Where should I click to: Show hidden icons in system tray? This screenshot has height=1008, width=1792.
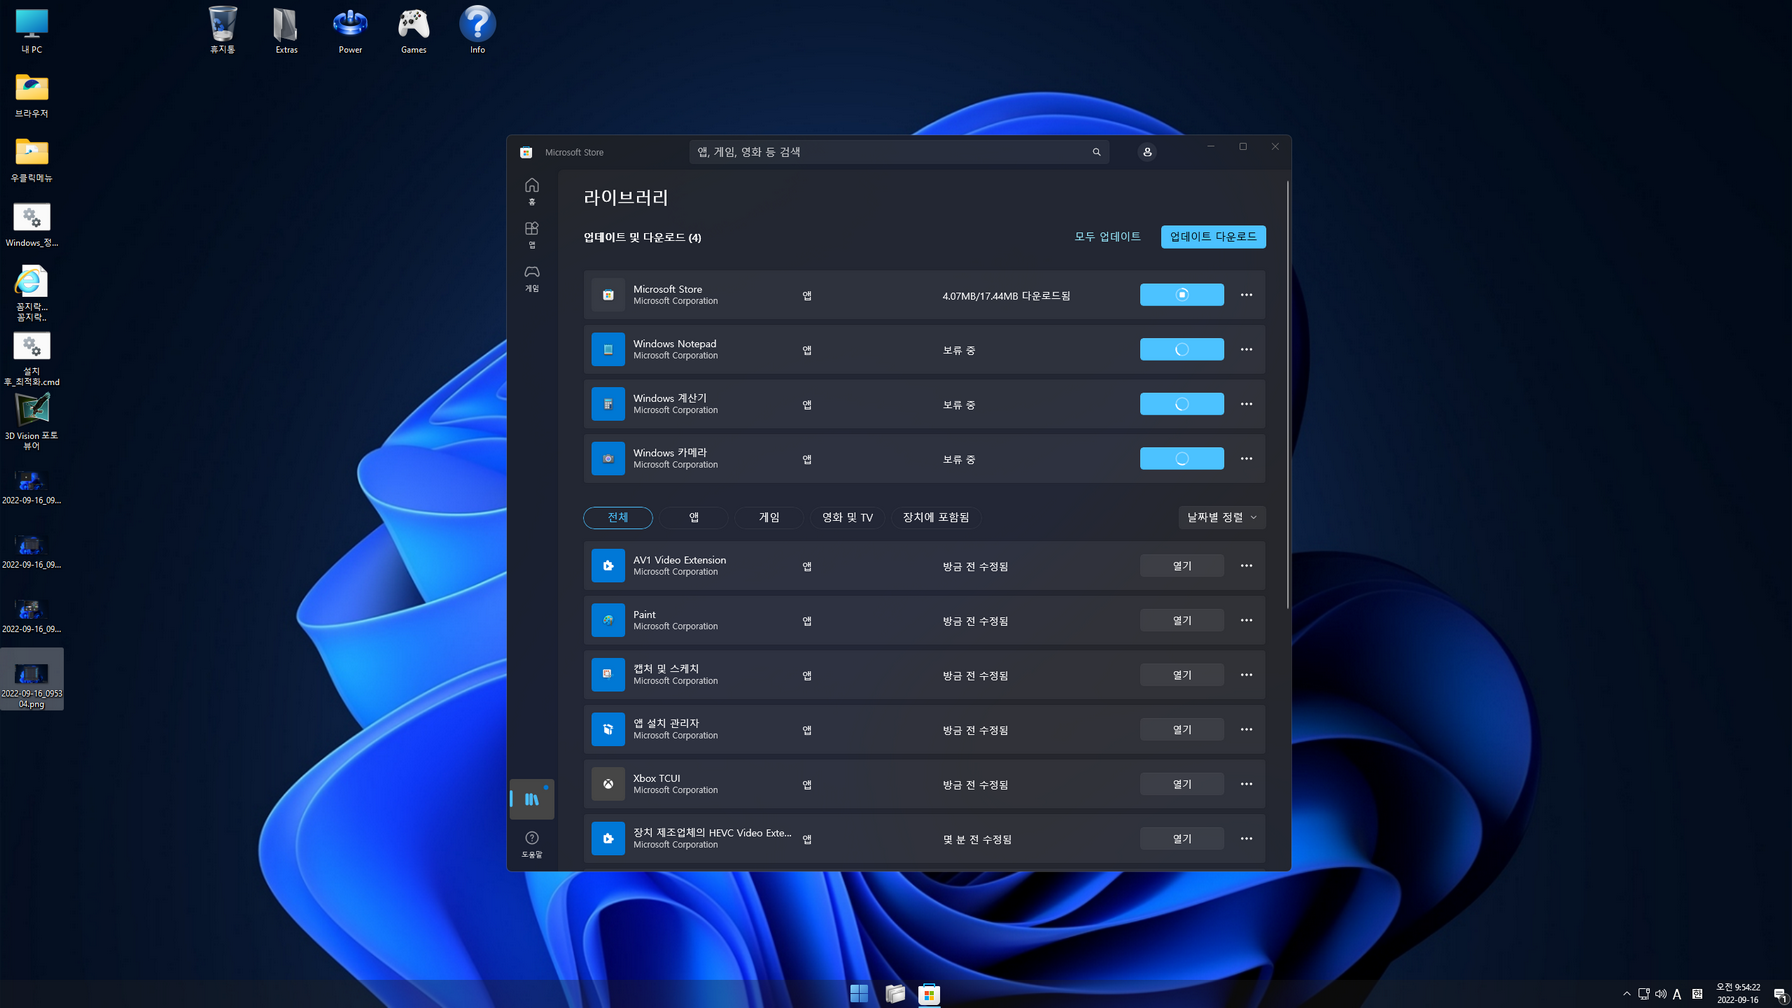click(x=1626, y=994)
